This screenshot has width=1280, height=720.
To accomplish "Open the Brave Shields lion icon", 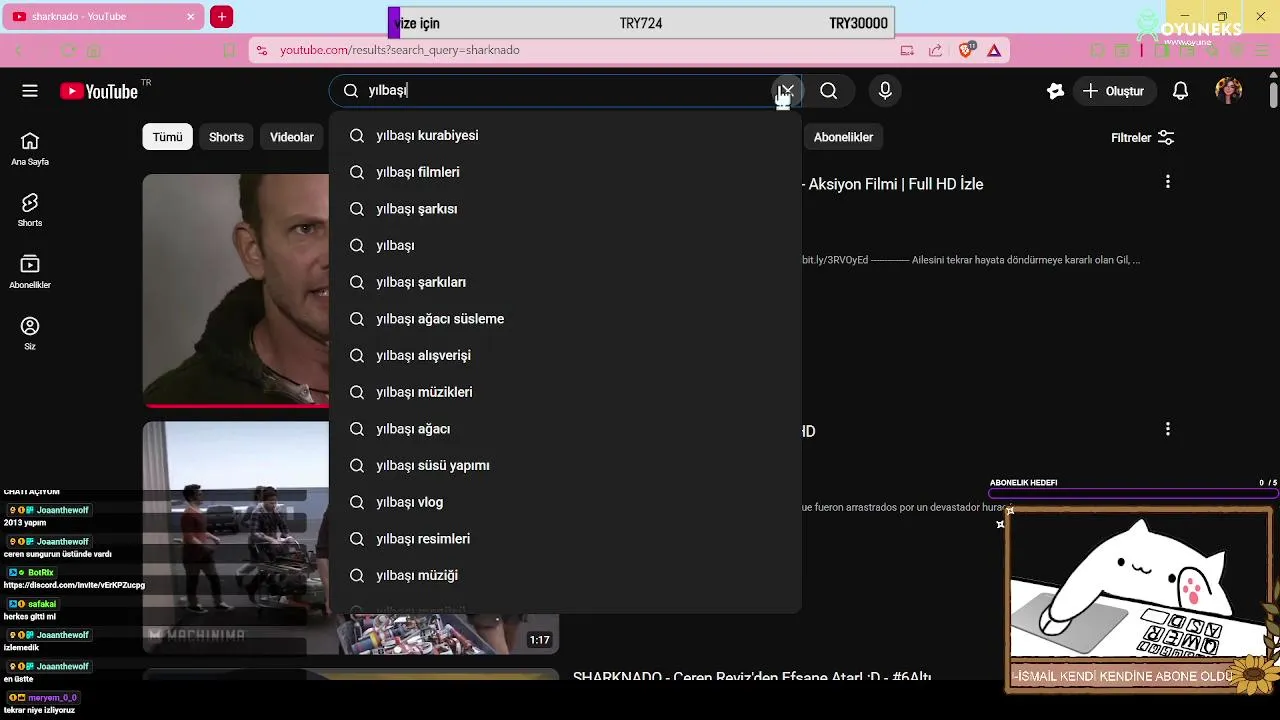I will coord(967,50).
